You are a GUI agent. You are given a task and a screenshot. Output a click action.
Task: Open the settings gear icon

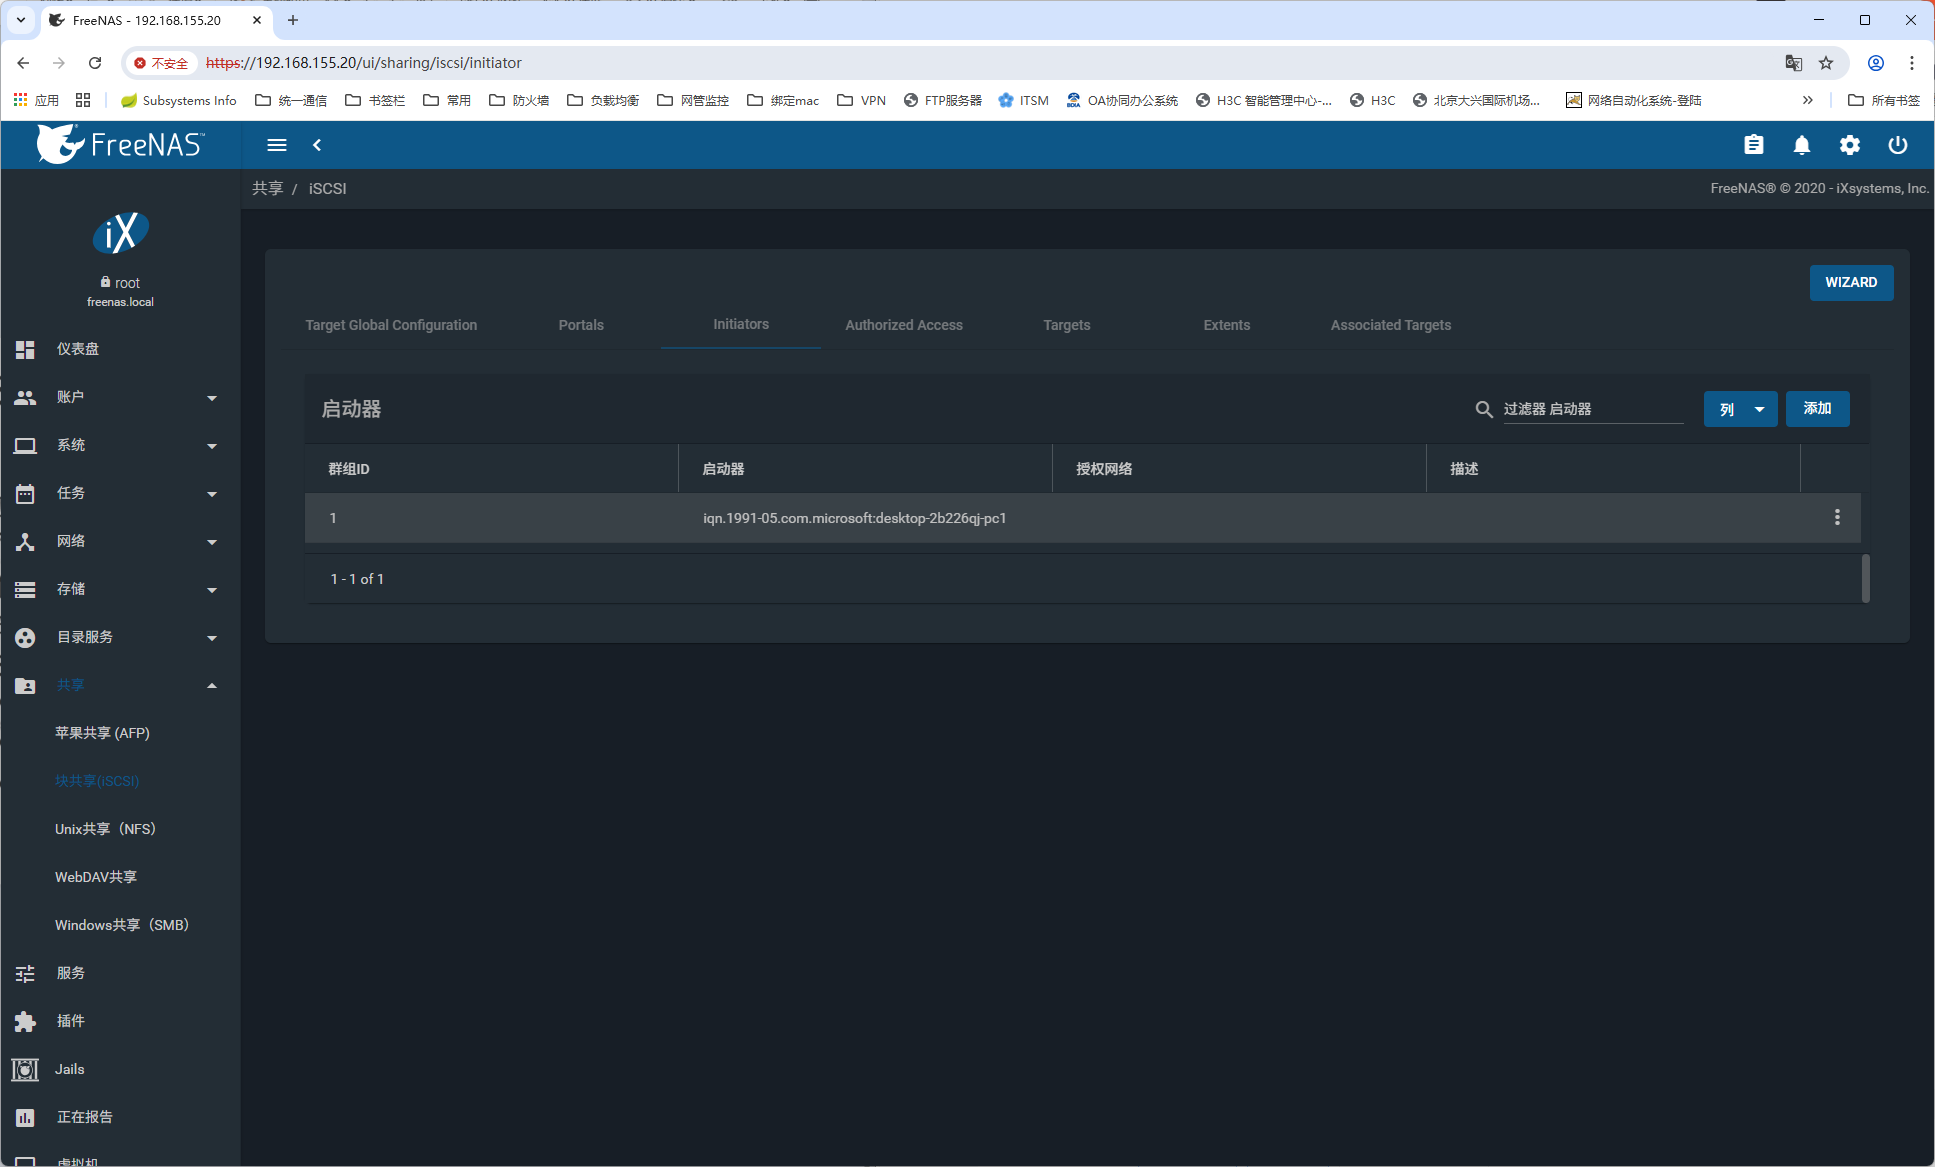[x=1849, y=145]
